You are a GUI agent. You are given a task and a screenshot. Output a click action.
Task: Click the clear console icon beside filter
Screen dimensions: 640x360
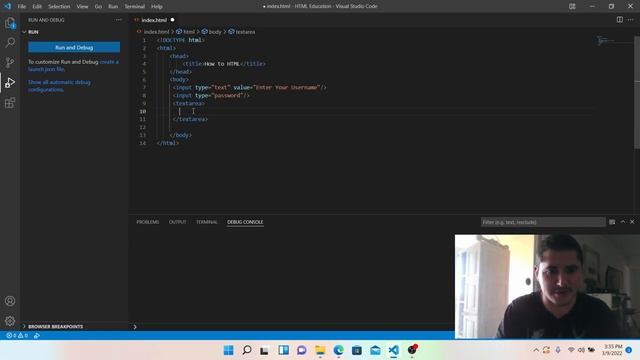612,222
